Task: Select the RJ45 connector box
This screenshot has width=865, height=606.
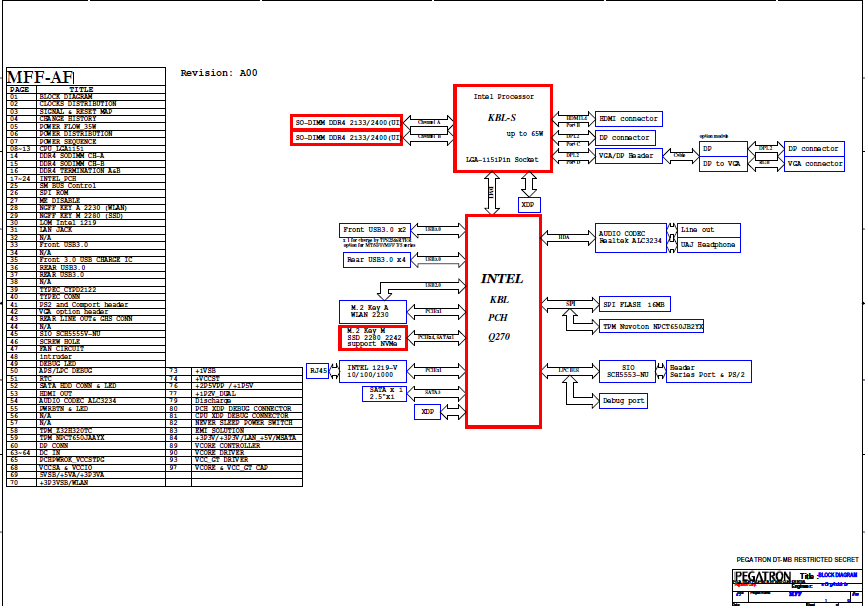Action: [x=318, y=371]
